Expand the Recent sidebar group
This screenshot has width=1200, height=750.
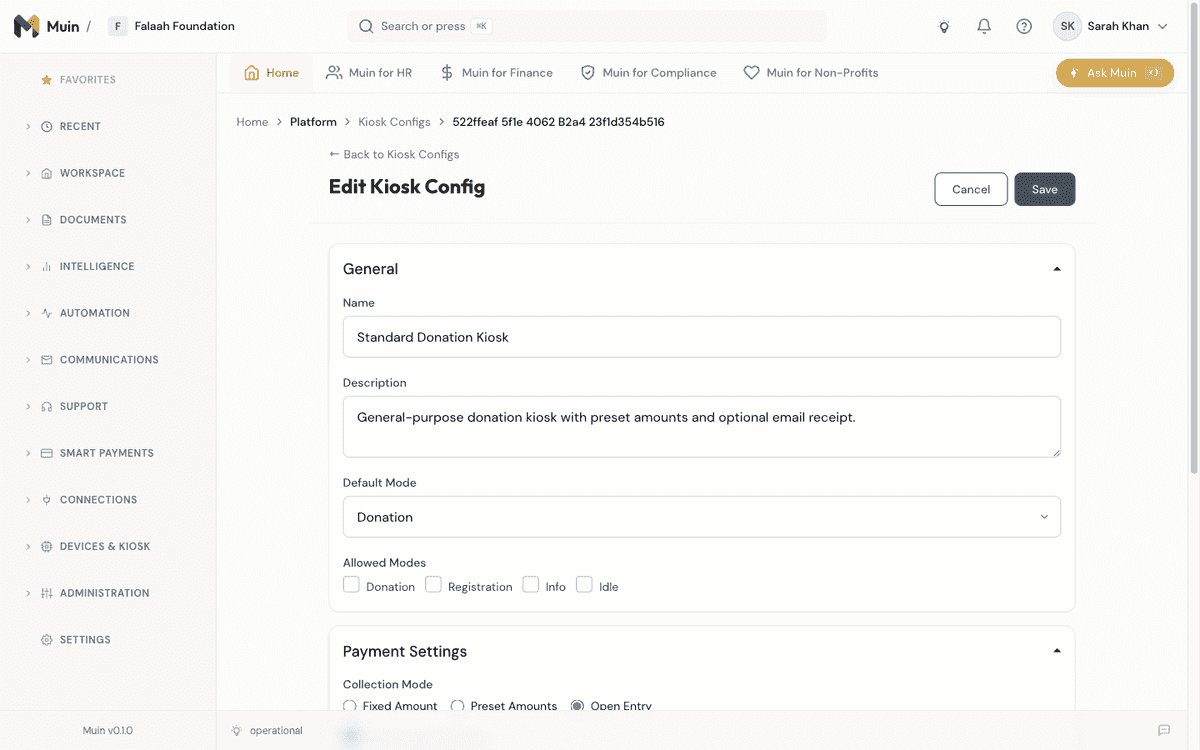point(28,127)
